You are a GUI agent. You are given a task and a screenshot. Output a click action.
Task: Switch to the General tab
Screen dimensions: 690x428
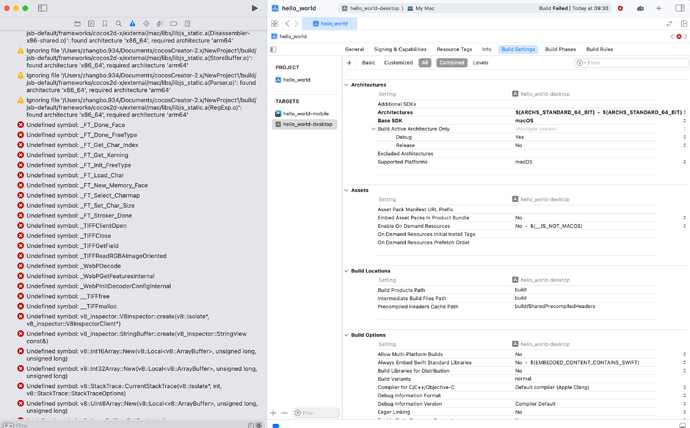coord(354,49)
